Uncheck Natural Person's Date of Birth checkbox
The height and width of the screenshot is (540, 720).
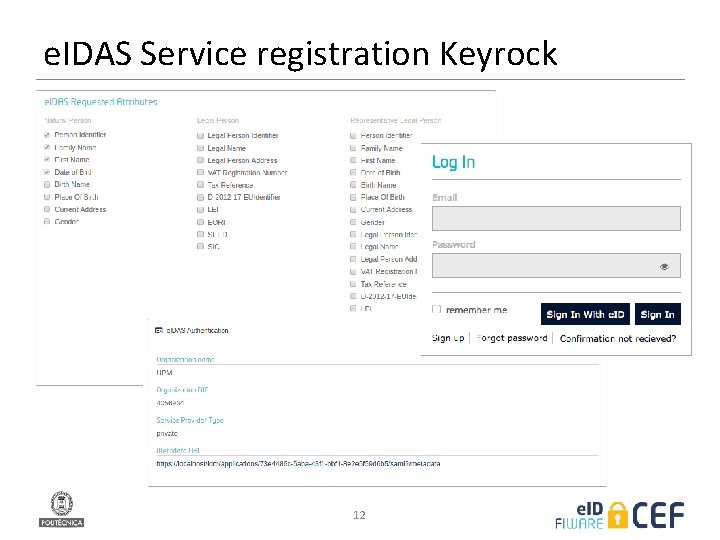click(x=47, y=172)
